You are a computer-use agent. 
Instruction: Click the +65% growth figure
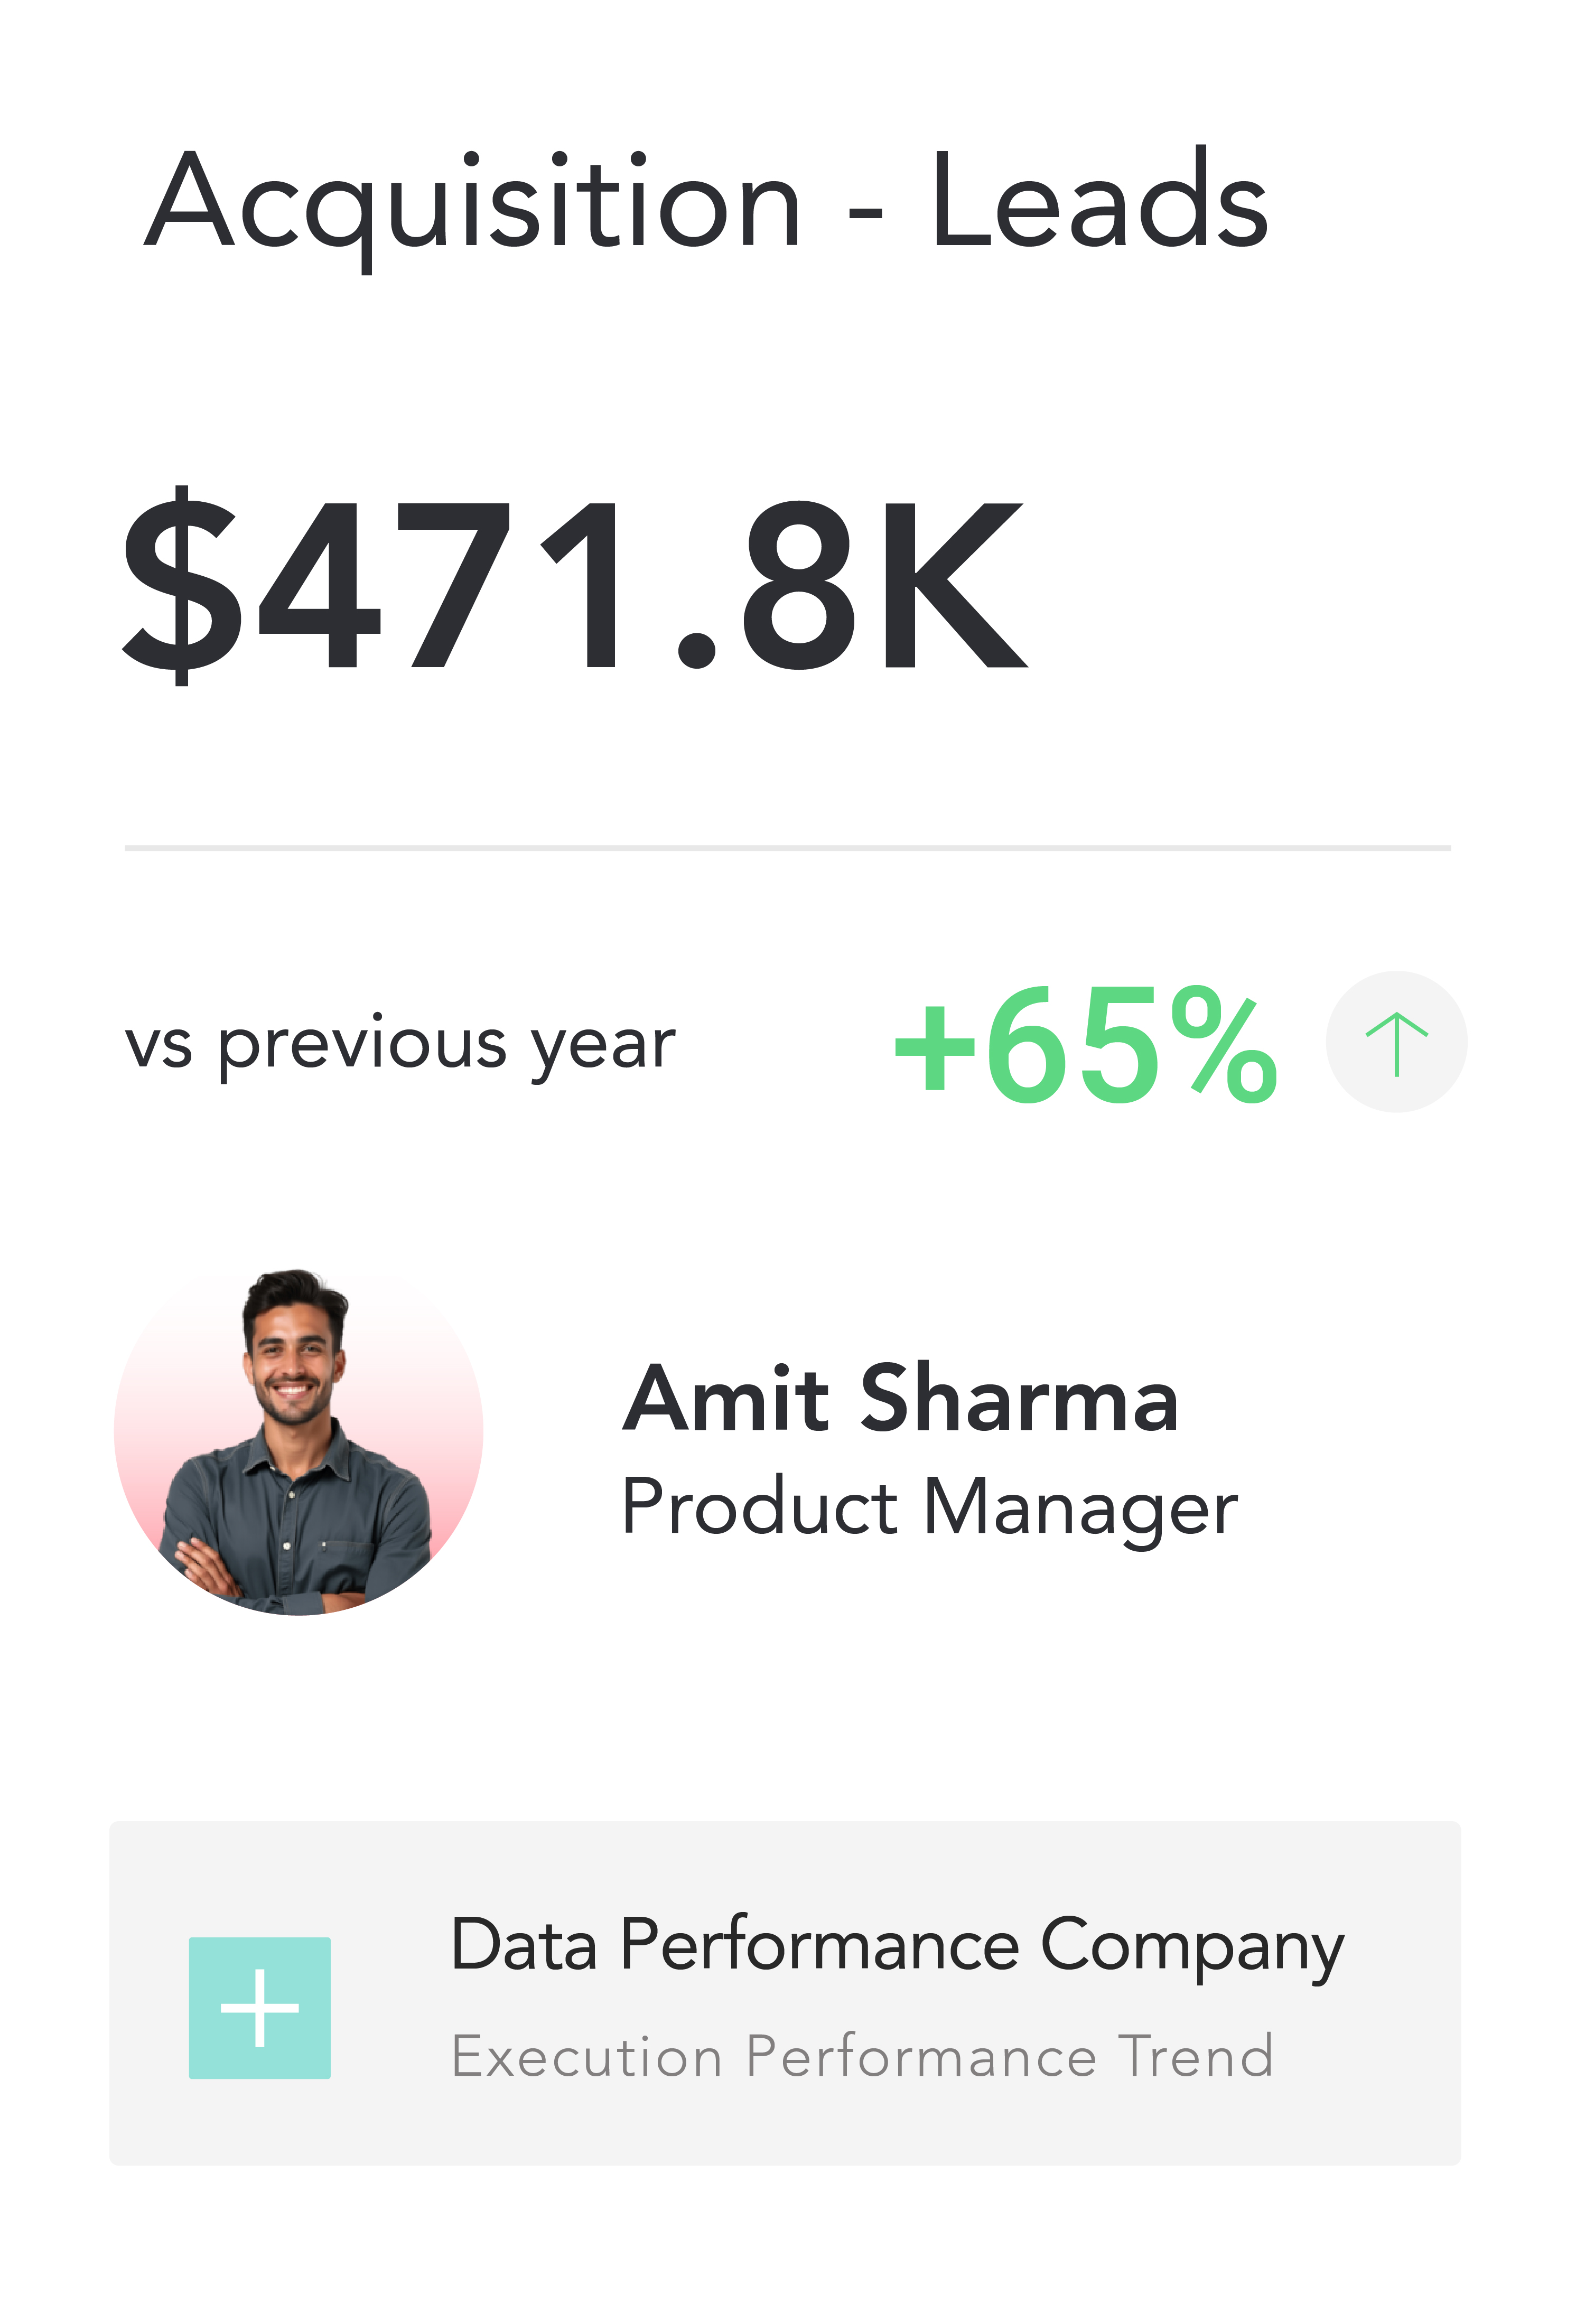click(x=1084, y=1044)
